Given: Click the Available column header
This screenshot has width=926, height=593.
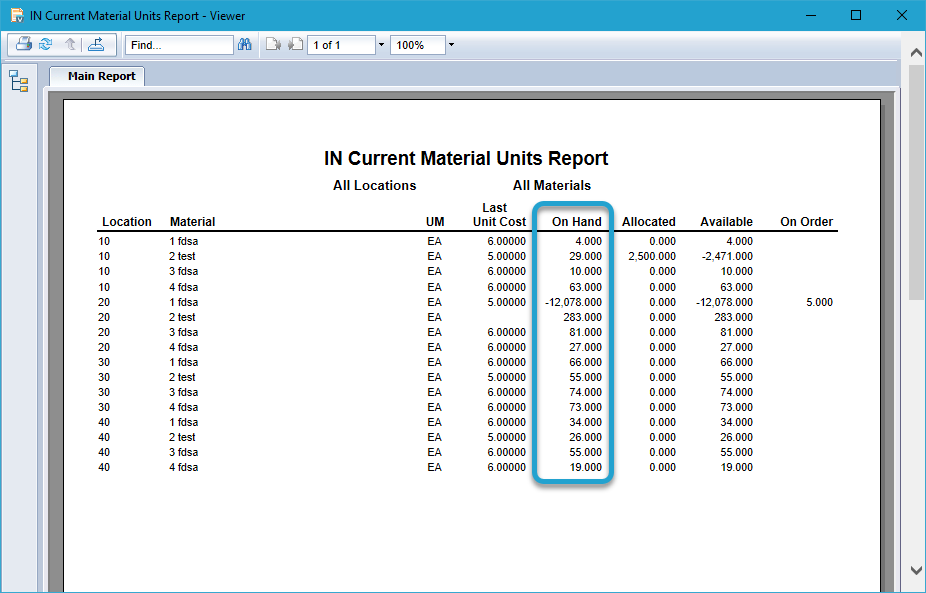Looking at the screenshot, I should [x=726, y=222].
